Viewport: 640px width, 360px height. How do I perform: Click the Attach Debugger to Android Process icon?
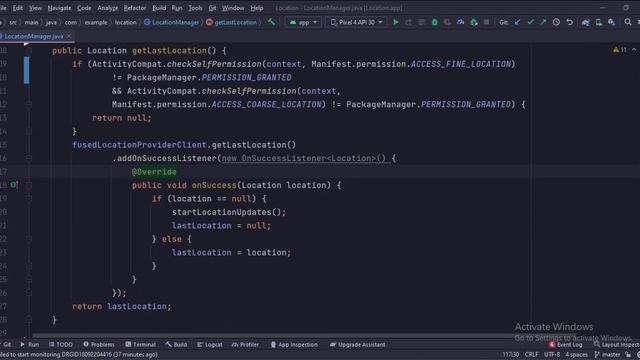click(x=473, y=22)
